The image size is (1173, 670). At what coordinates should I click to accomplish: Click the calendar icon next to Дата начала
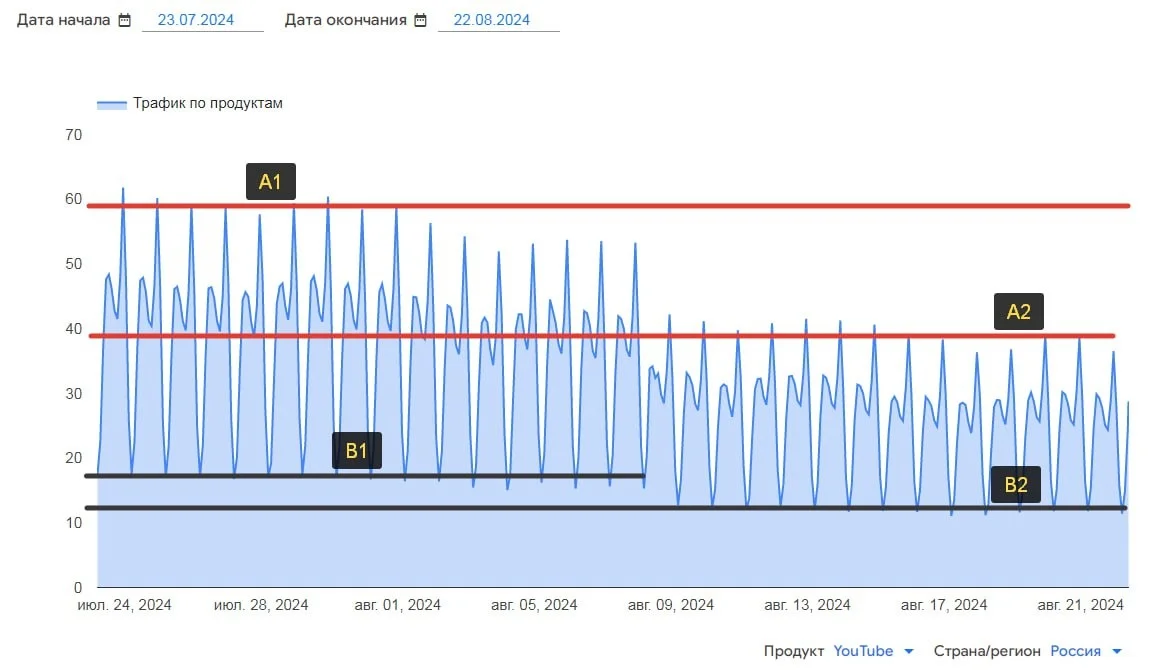click(124, 20)
